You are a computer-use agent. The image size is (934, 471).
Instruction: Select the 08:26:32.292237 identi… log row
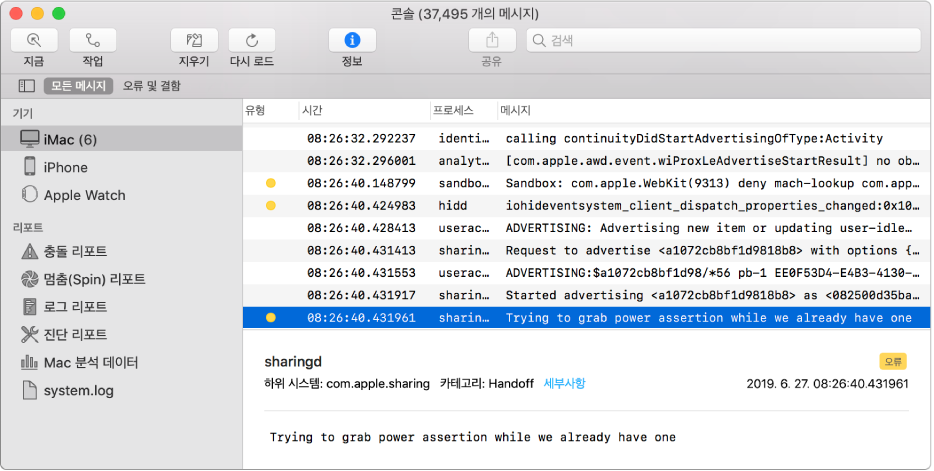pos(586,138)
